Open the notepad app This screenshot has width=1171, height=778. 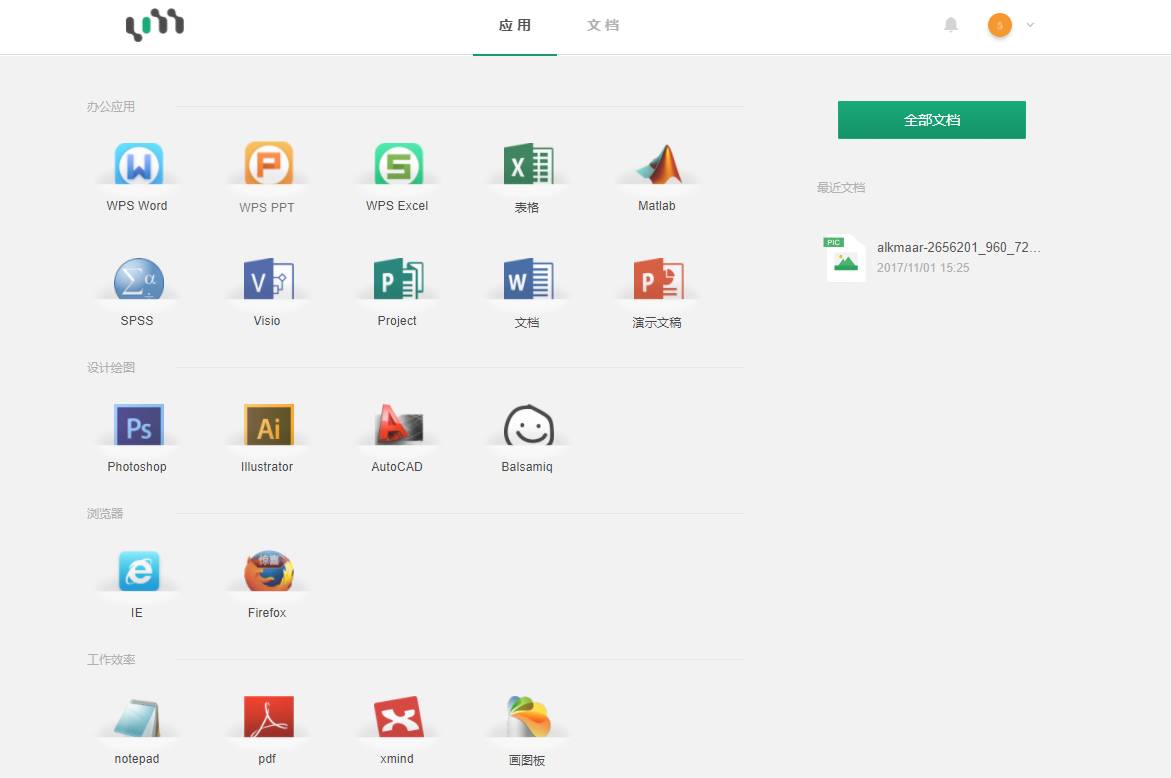point(138,718)
